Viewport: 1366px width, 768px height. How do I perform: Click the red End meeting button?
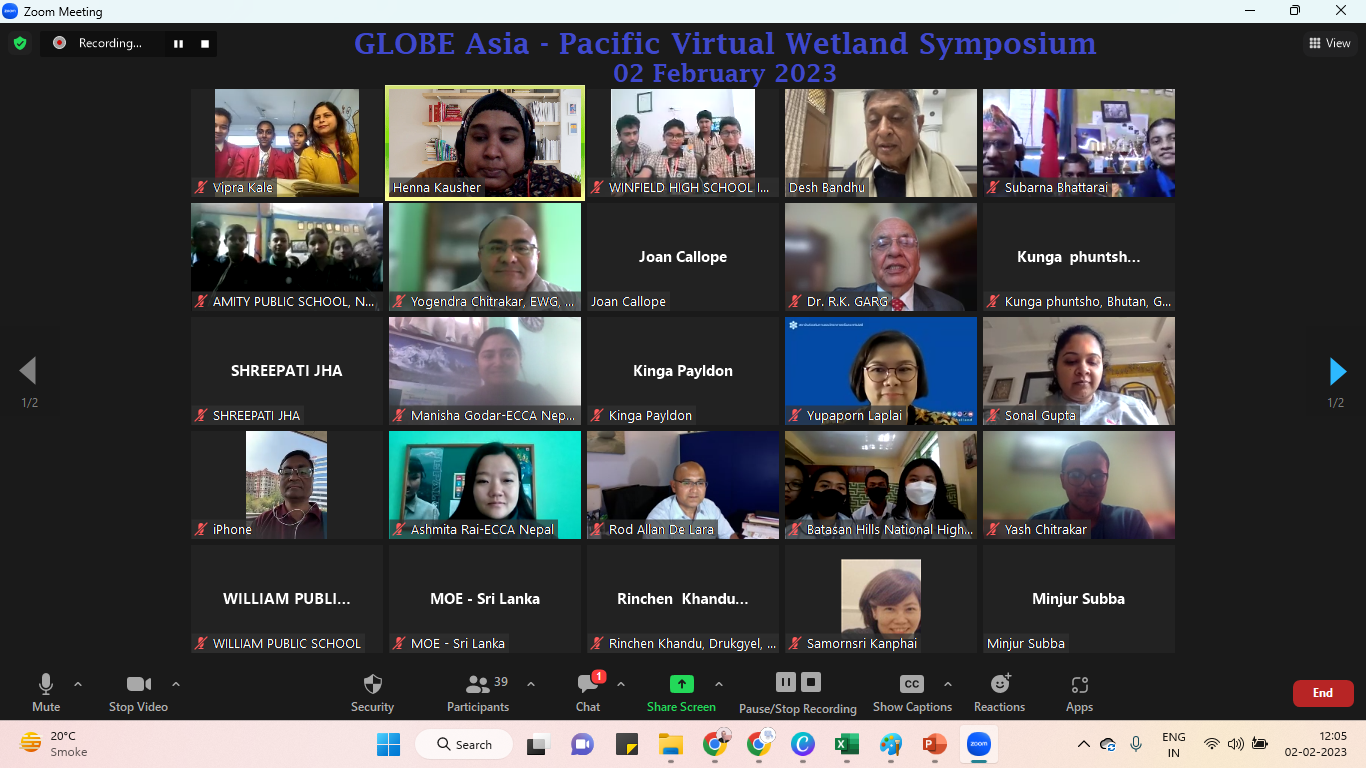coord(1322,693)
